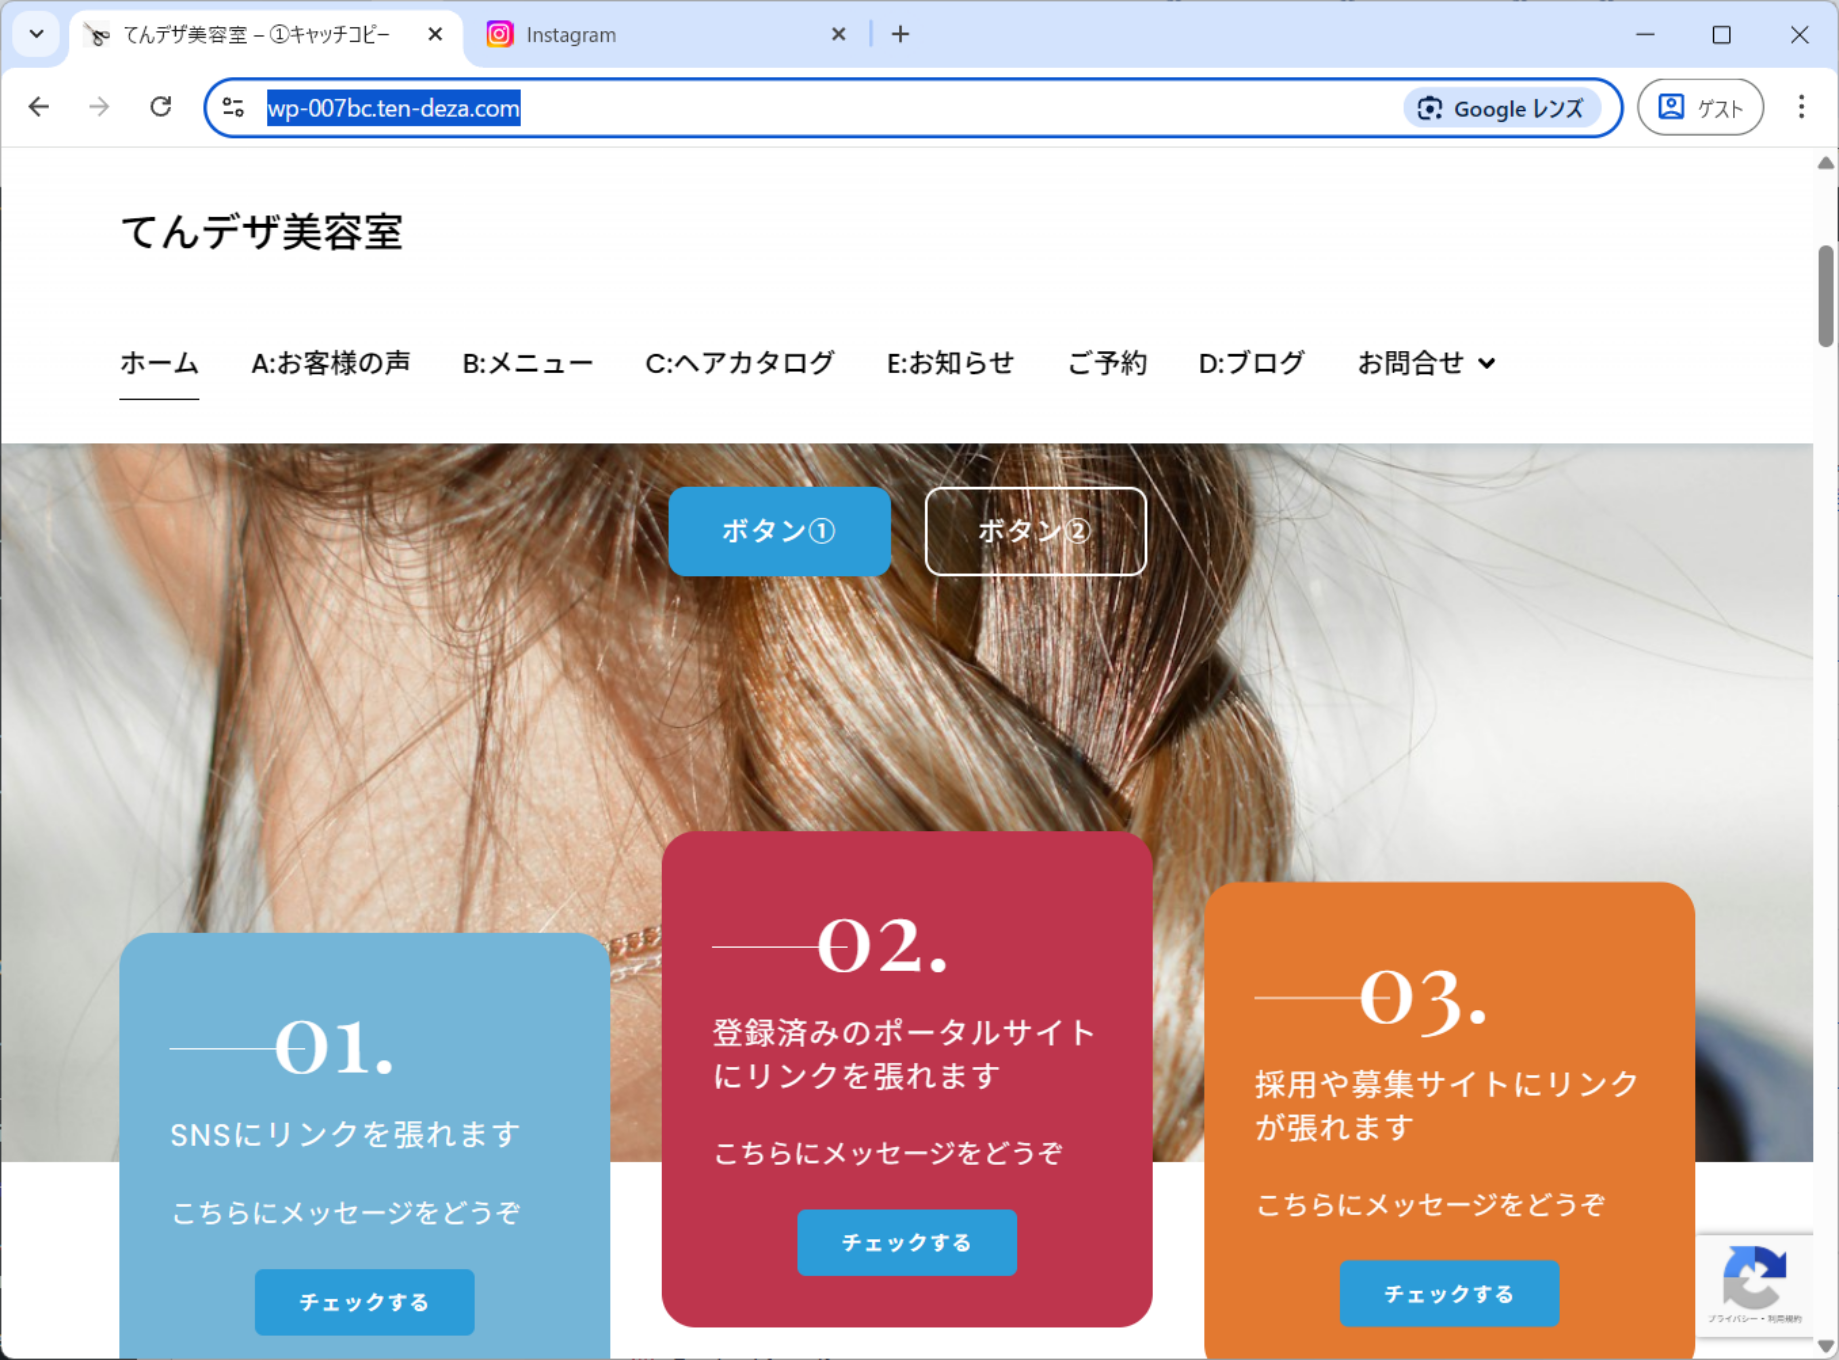The image size is (1839, 1360).
Task: Click the browser back arrow
Action: click(39, 107)
